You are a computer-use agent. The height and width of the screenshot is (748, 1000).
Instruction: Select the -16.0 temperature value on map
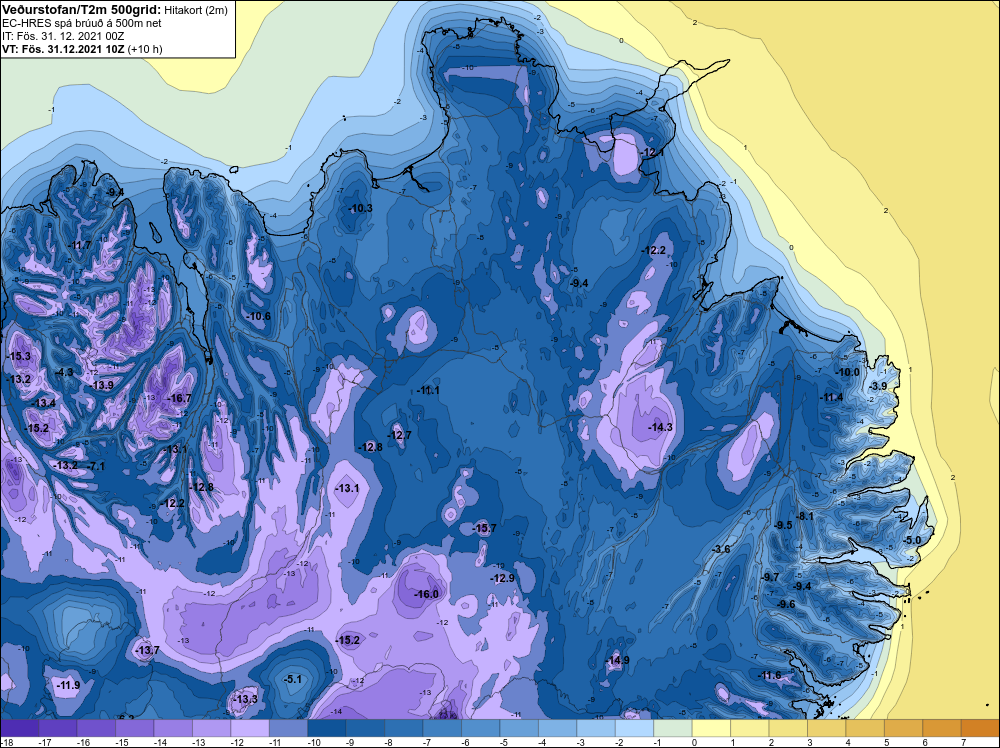click(x=427, y=594)
